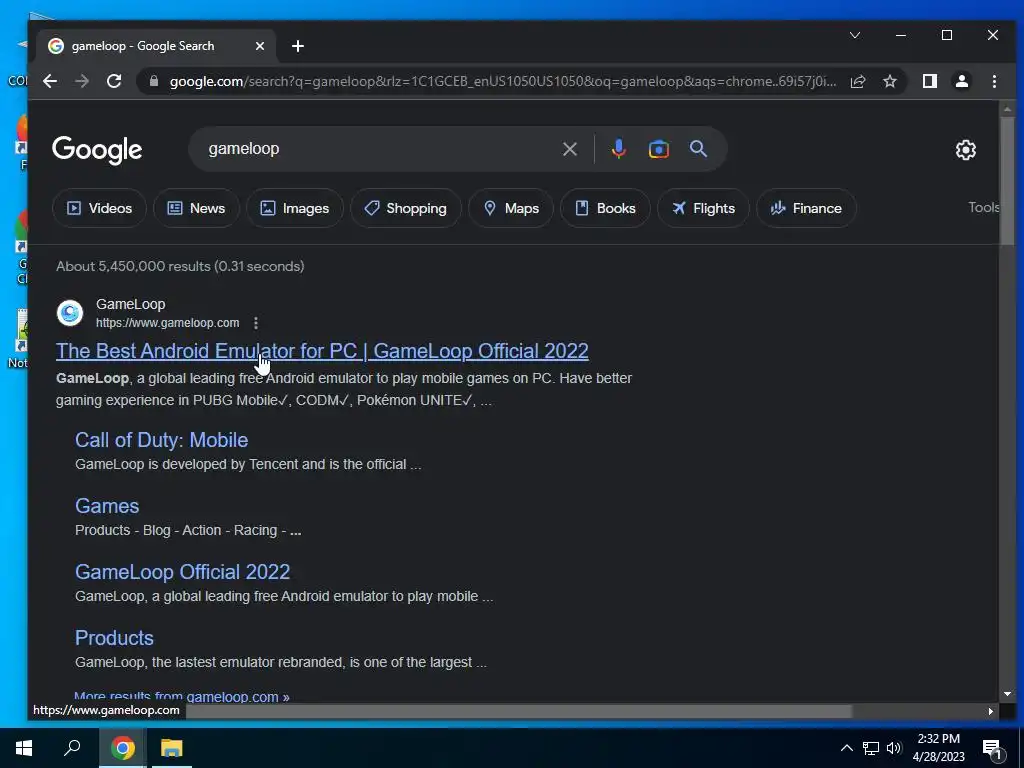1024x768 pixels.
Task: Switch to Images results
Action: point(295,208)
